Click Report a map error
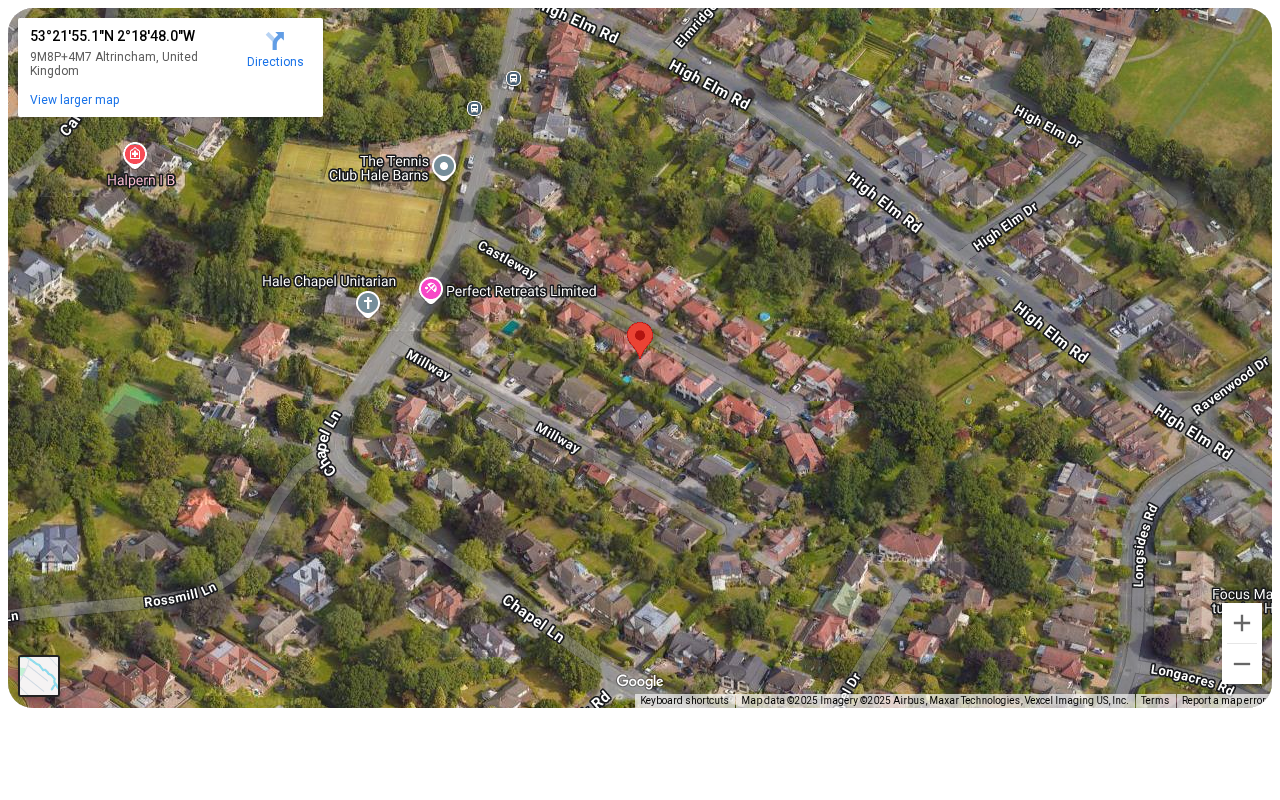This screenshot has height=800, width=1280. (x=1224, y=701)
